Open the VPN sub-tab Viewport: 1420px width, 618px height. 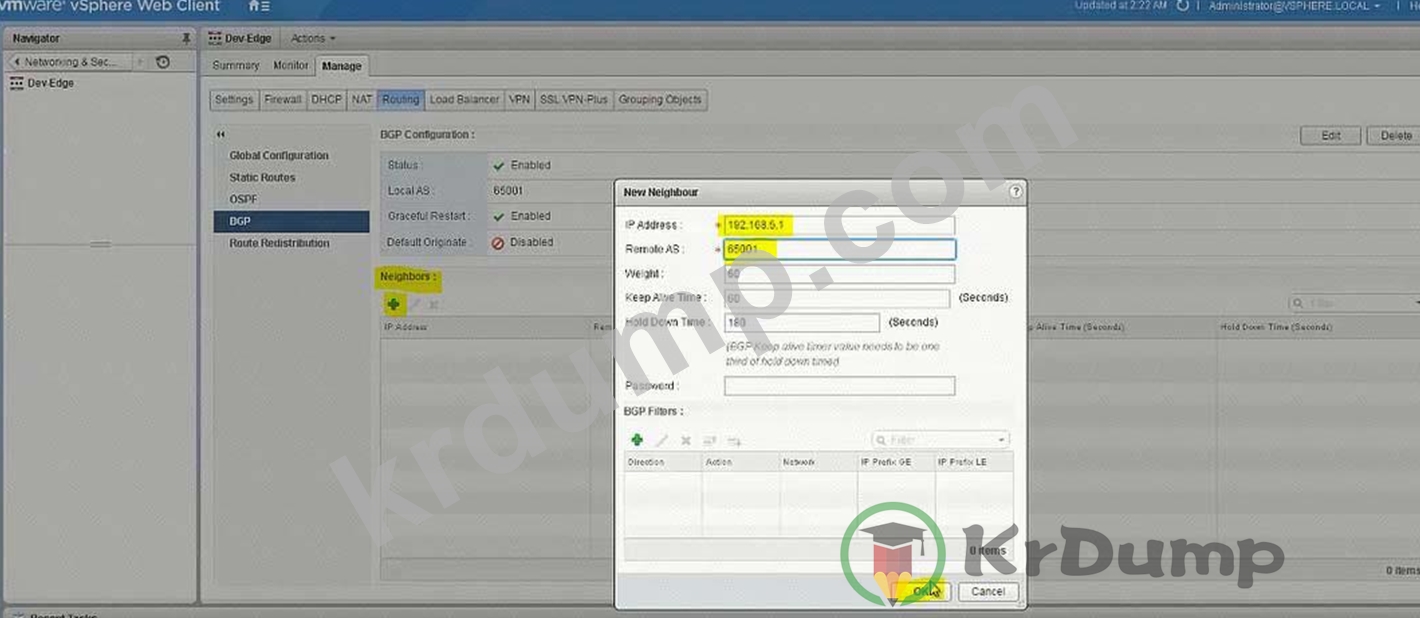pyautogui.click(x=519, y=100)
